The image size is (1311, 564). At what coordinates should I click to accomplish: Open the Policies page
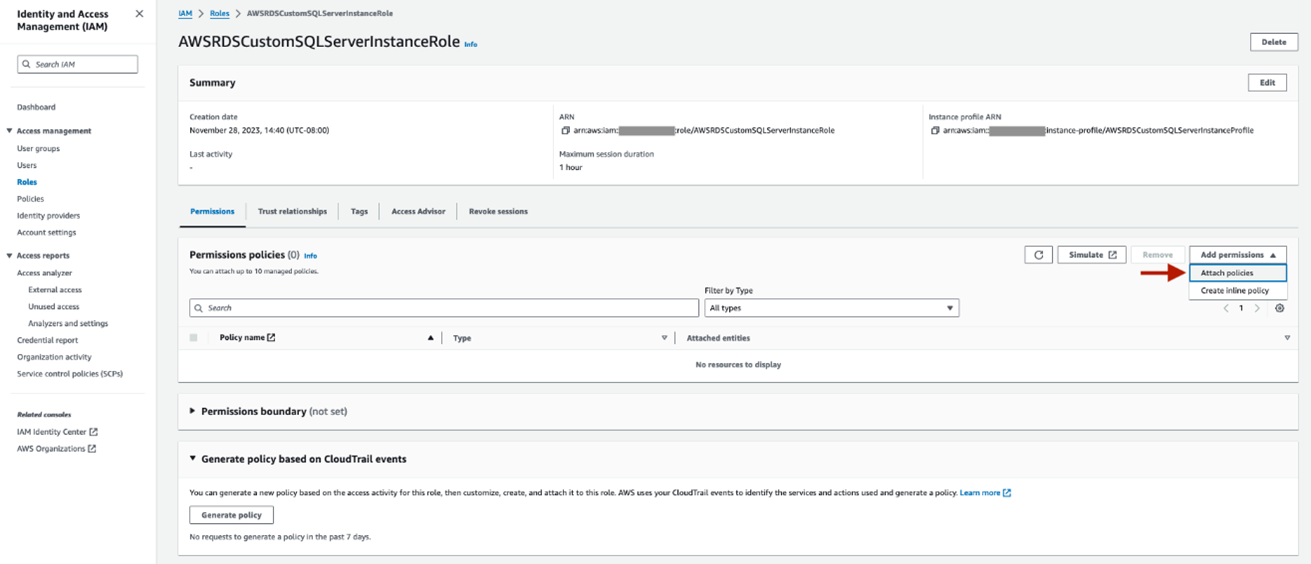pos(30,199)
